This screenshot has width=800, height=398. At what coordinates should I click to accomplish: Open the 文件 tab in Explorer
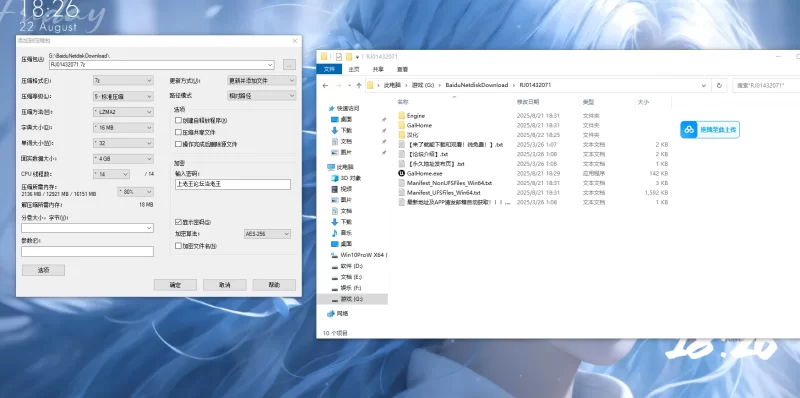(x=329, y=69)
